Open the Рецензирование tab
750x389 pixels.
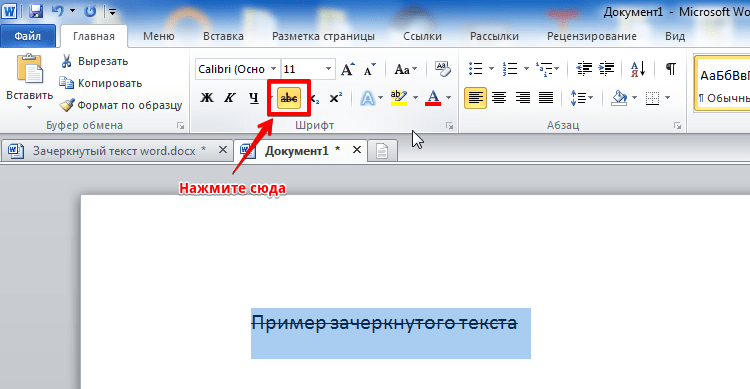coord(592,36)
